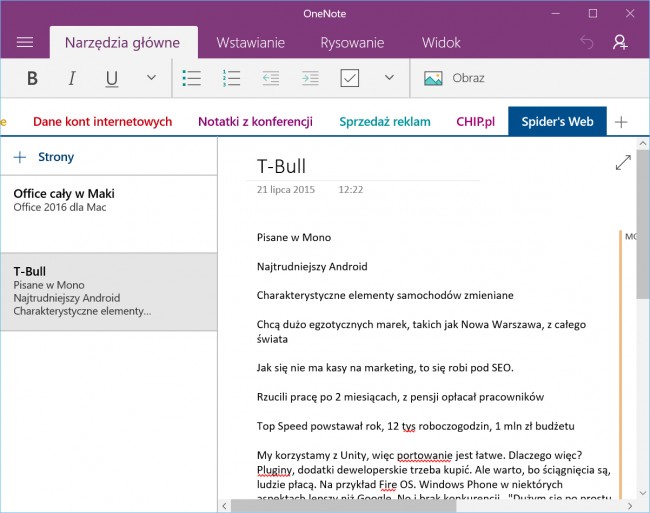This screenshot has width=650, height=513.
Task: Click the Undo arrow
Action: point(587,42)
